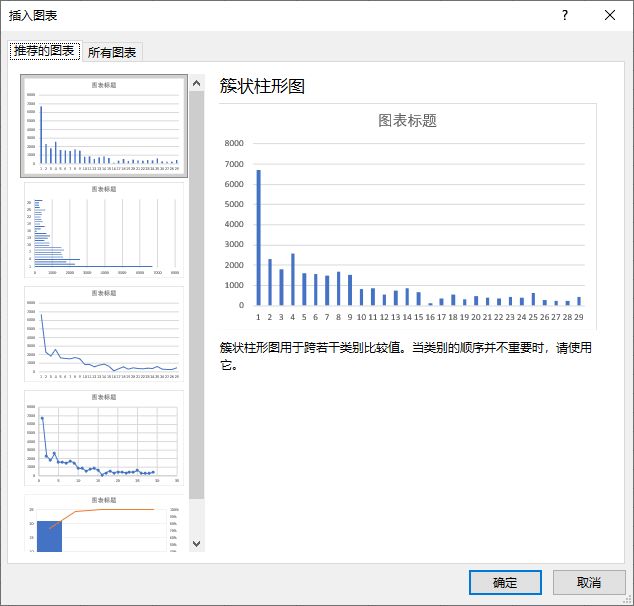This screenshot has width=634, height=606.
Task: Click the 簇状柱形图 heading text
Action: (x=261, y=86)
